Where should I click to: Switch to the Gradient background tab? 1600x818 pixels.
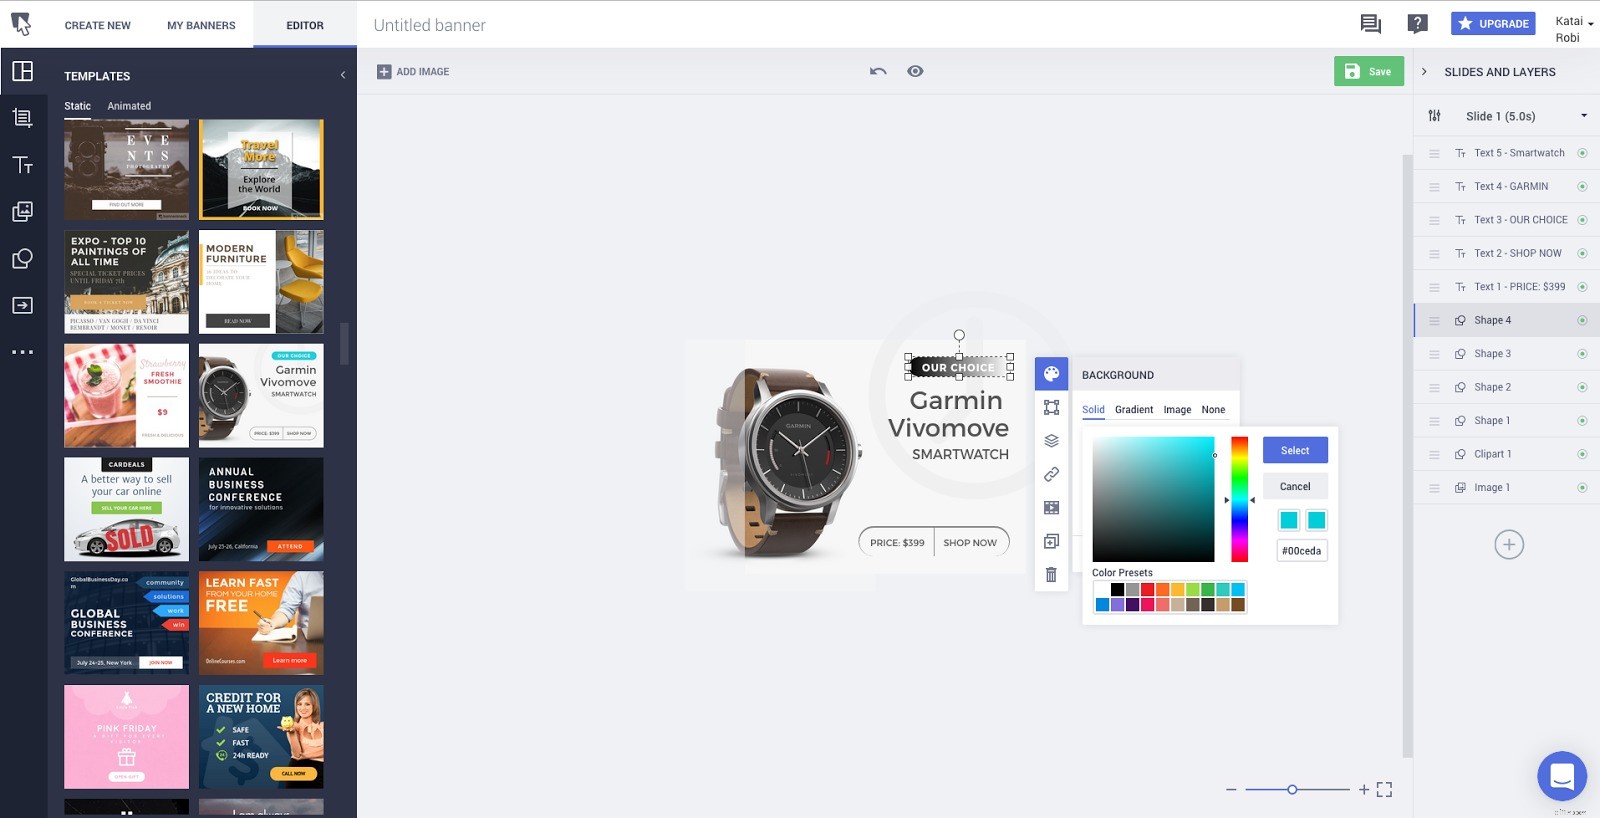(1133, 410)
